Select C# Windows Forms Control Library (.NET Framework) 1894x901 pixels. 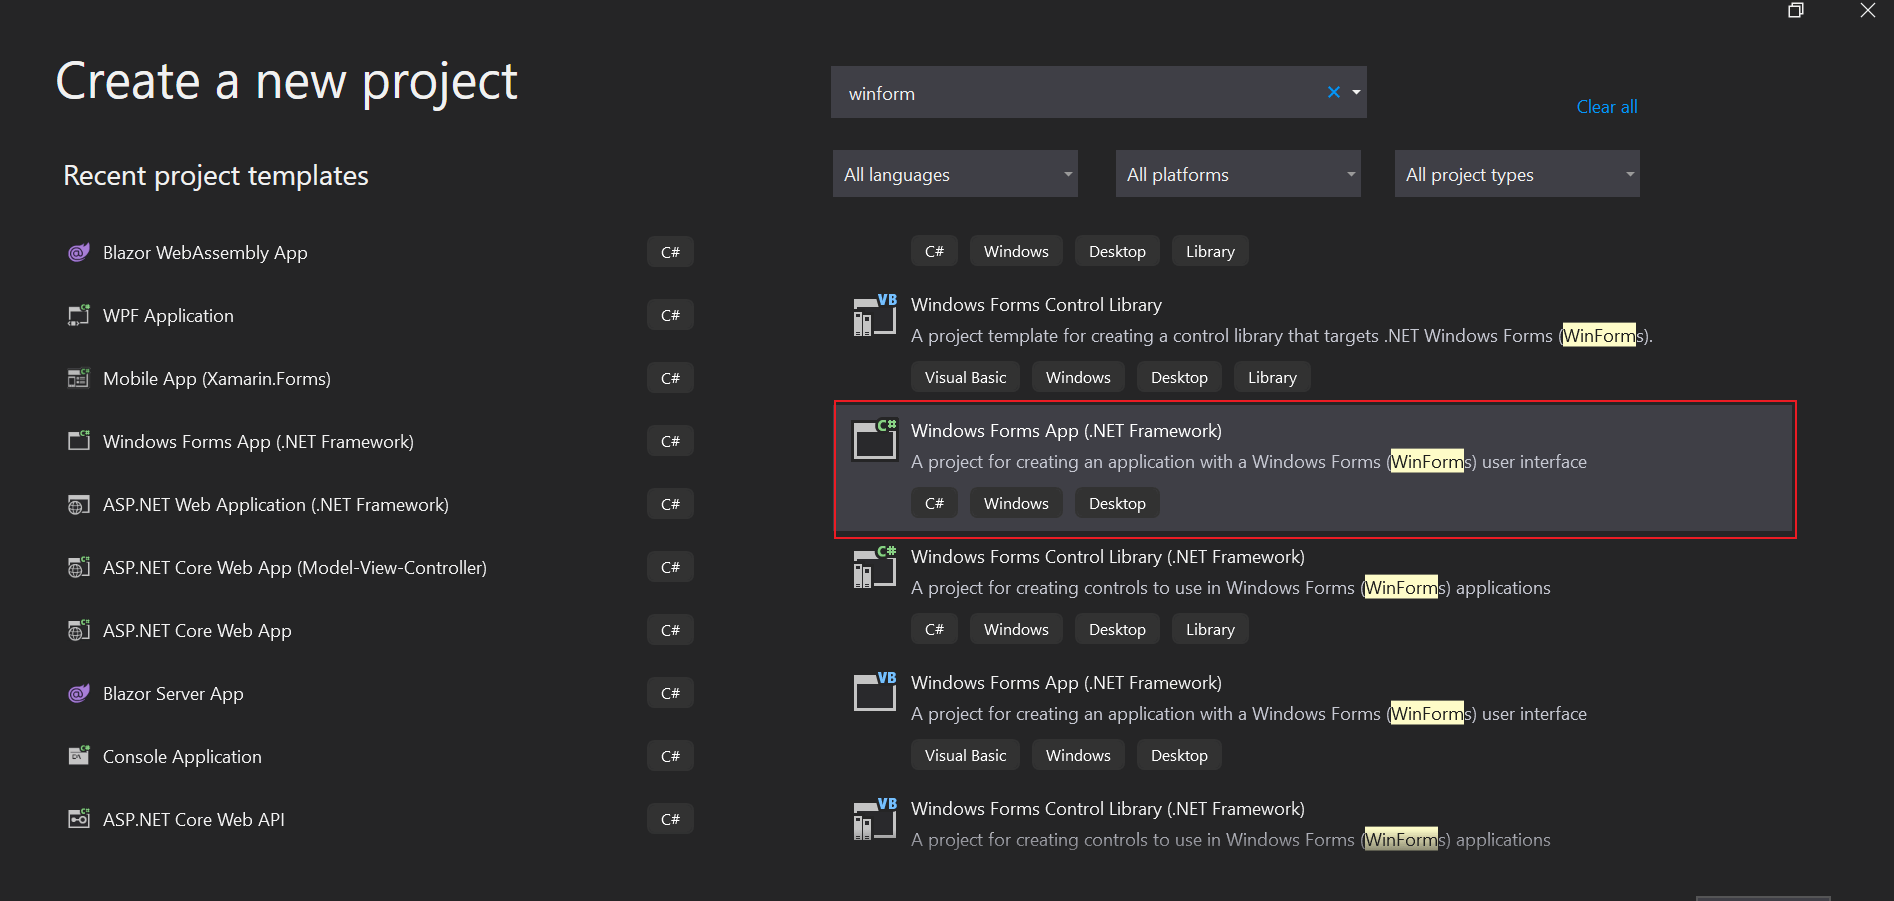(x=1107, y=557)
